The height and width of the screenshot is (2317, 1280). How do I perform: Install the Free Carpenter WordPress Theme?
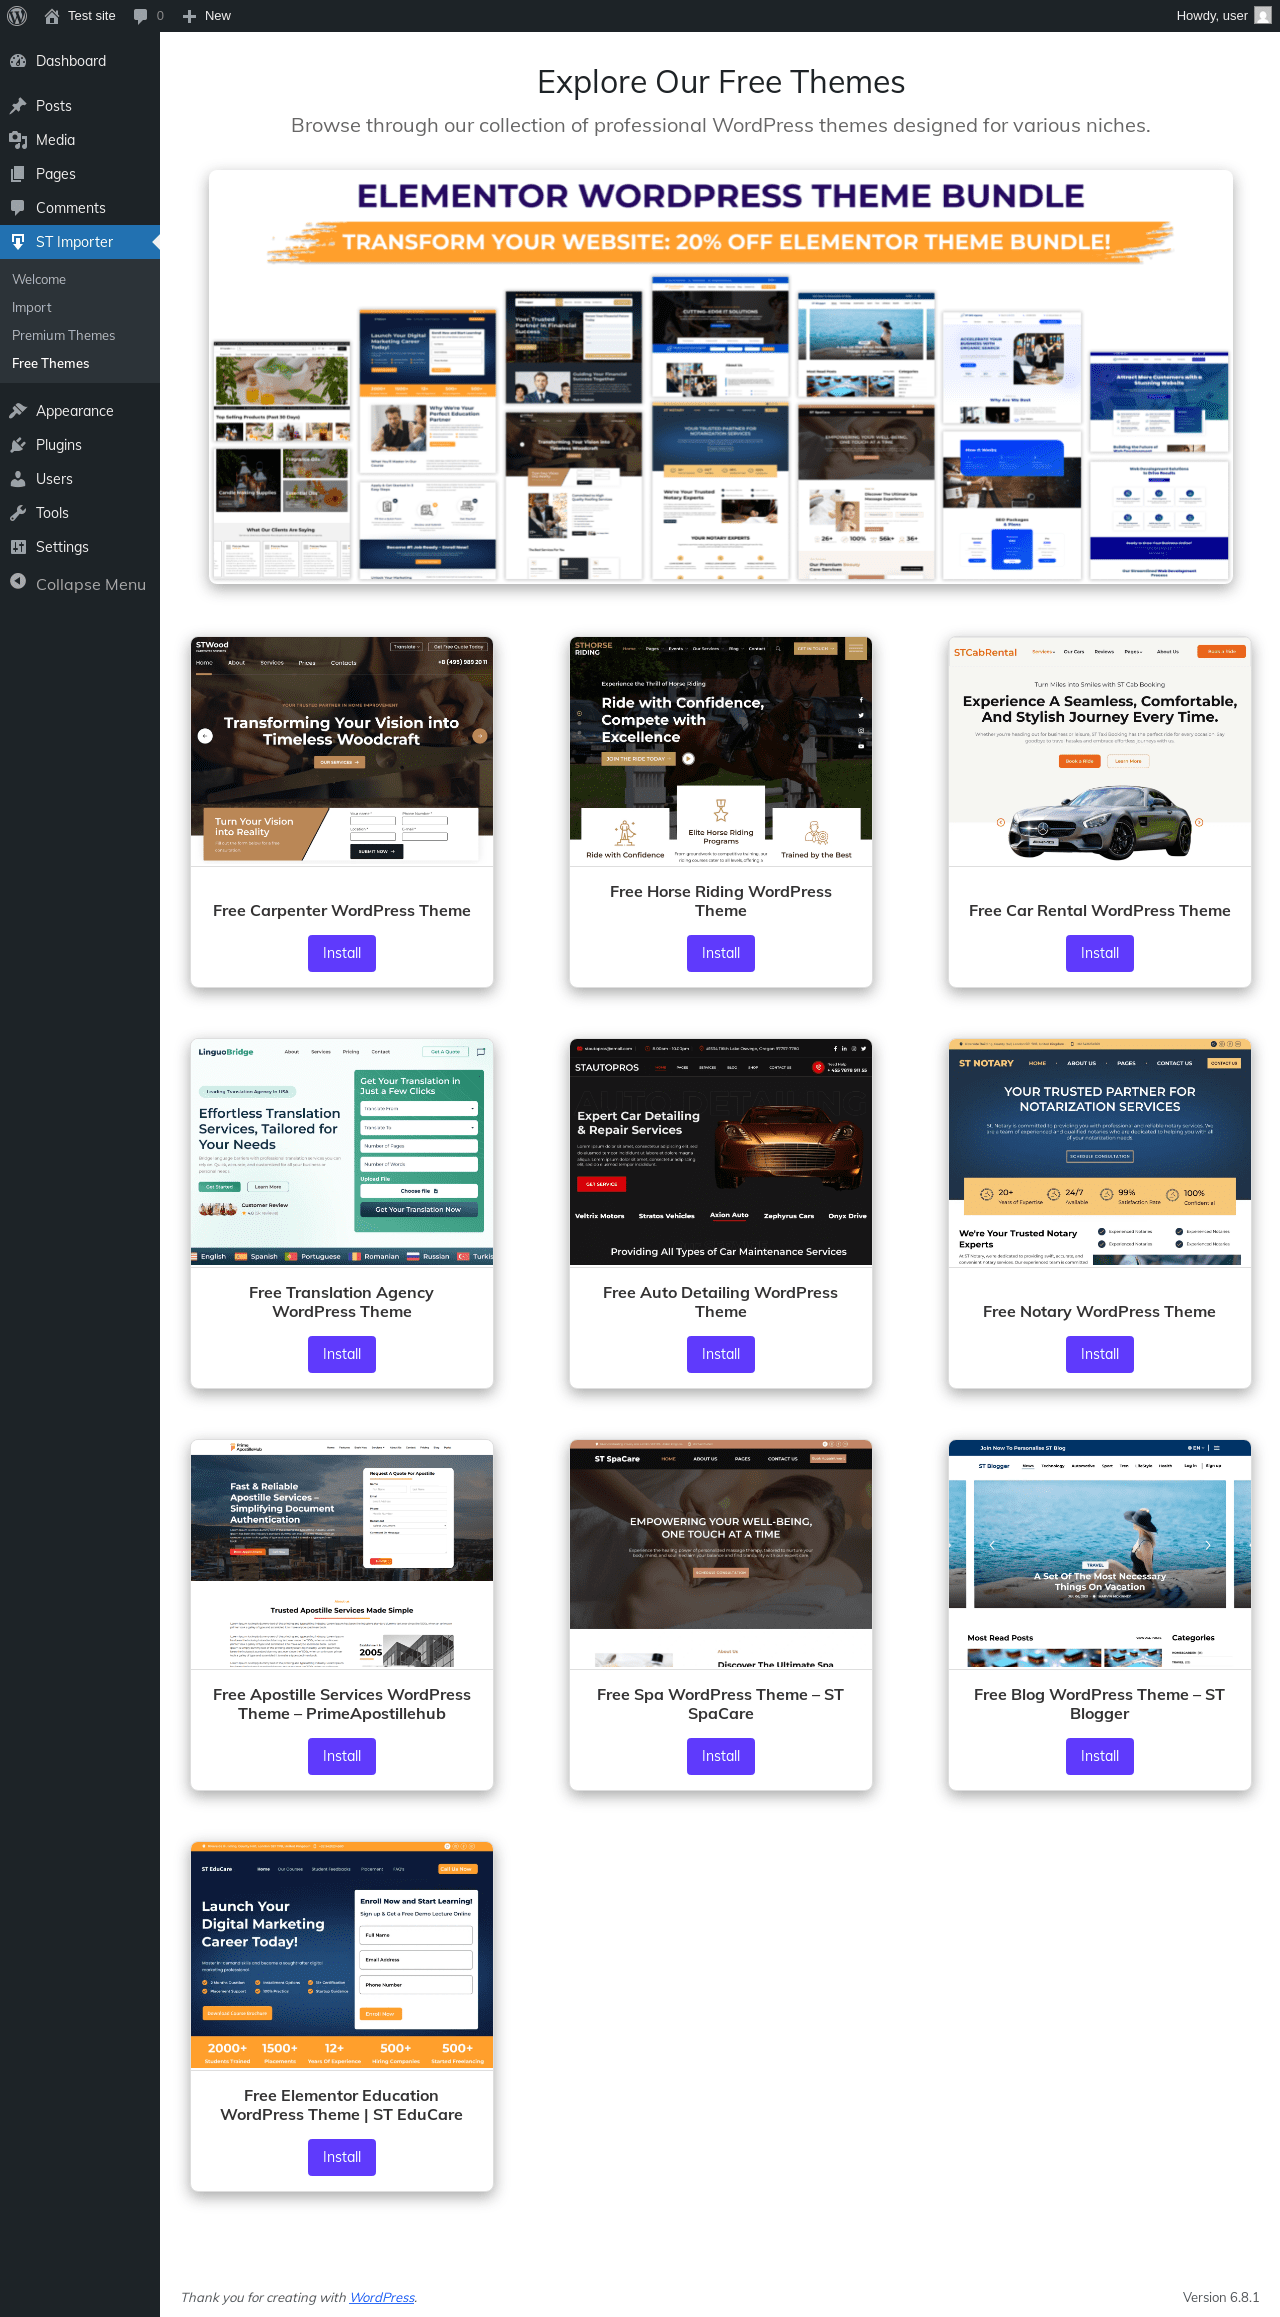342,953
